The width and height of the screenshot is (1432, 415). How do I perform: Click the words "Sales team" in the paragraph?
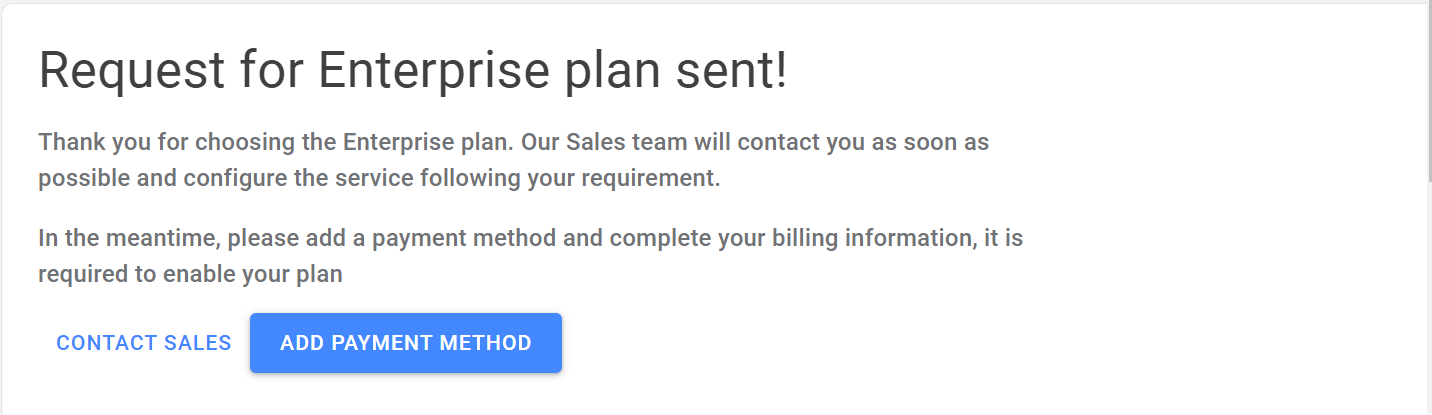[x=626, y=142]
